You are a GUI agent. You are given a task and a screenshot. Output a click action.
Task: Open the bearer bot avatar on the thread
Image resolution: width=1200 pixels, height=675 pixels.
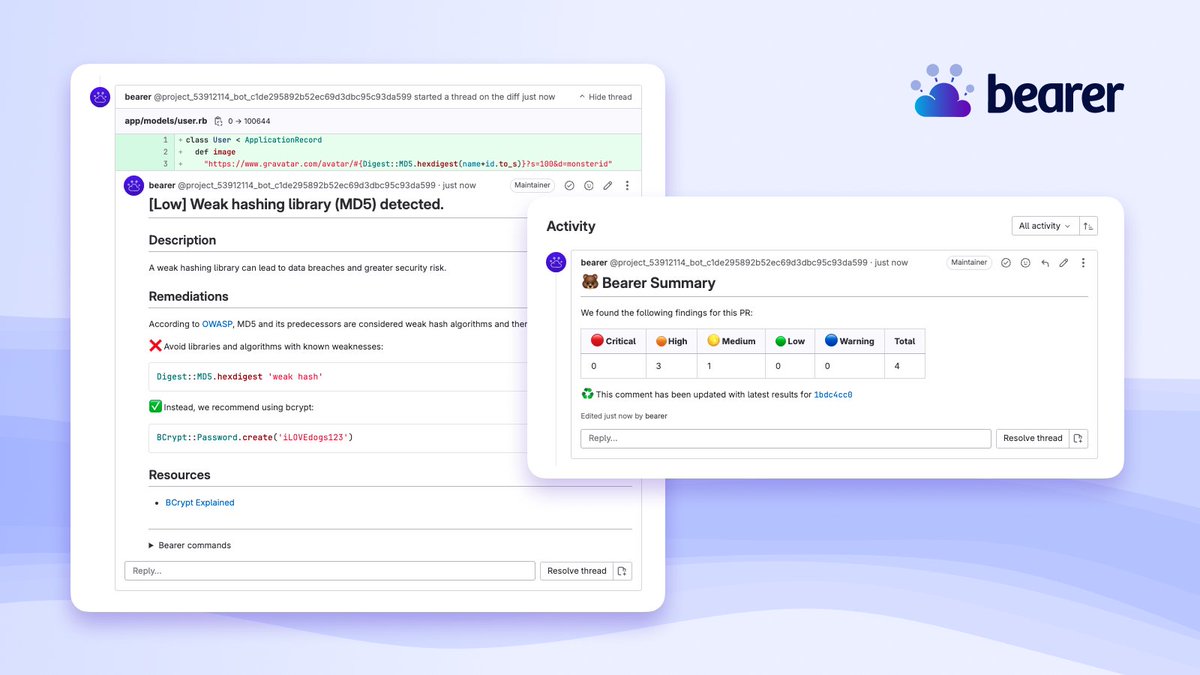[x=100, y=96]
